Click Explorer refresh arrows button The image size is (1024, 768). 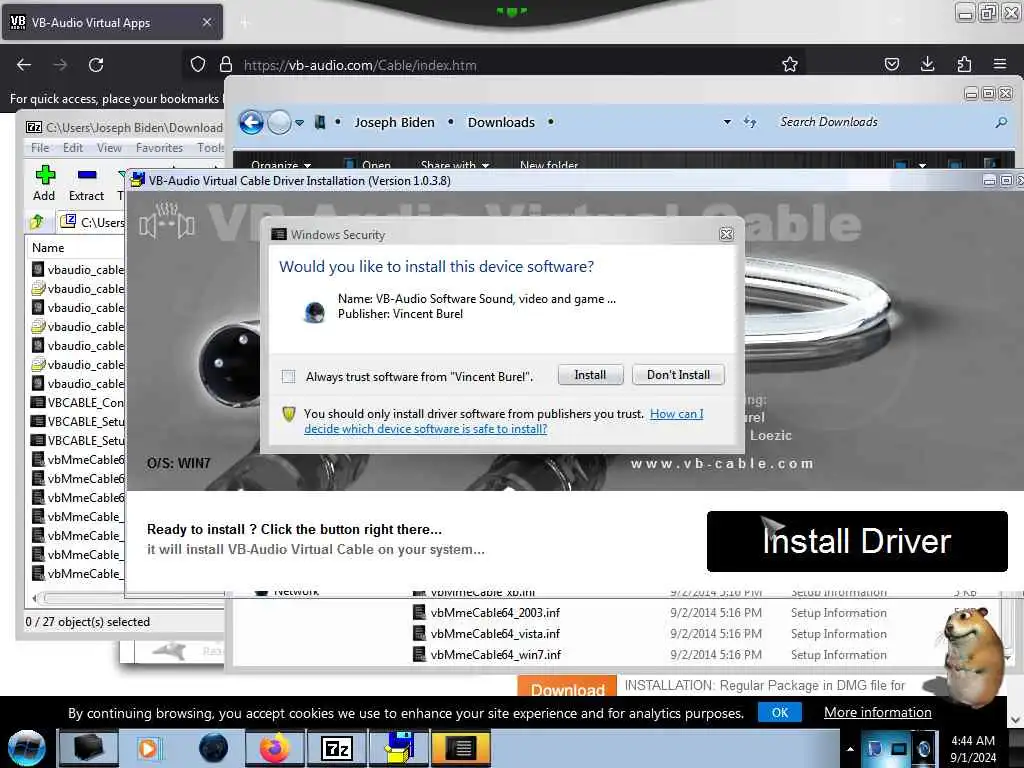(750, 122)
